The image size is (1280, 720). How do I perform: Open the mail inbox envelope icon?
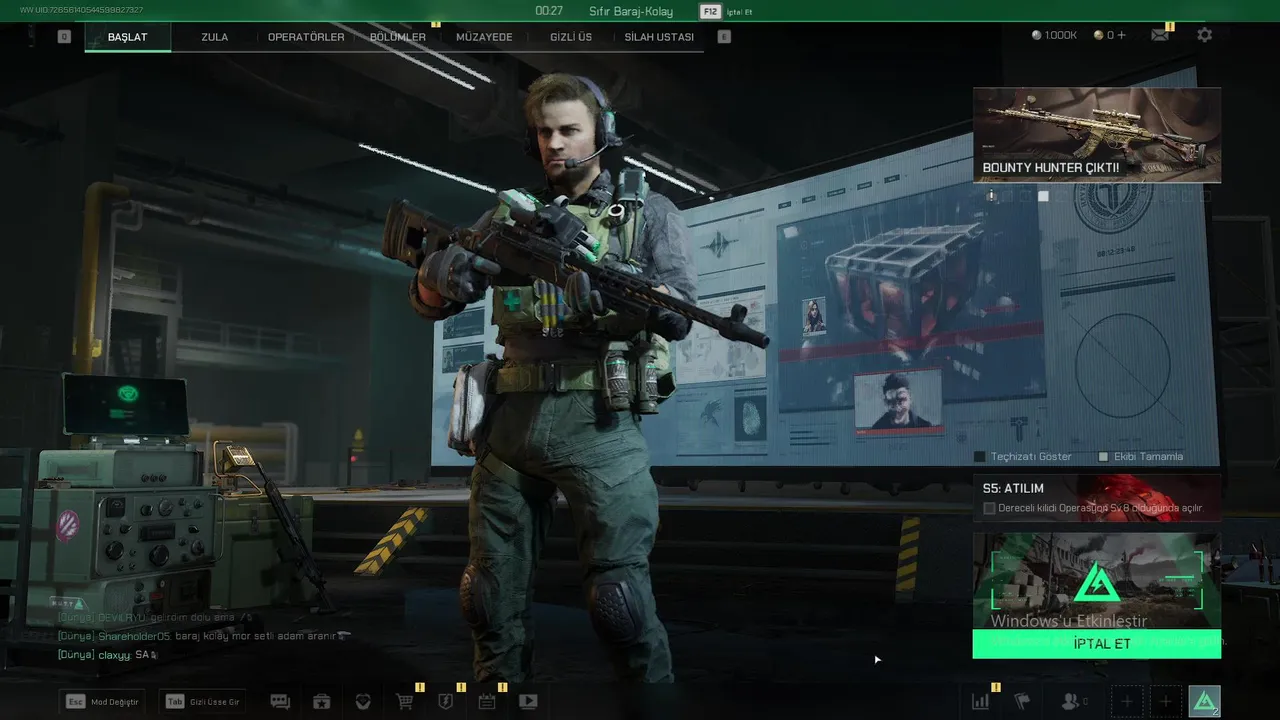pyautogui.click(x=1160, y=35)
